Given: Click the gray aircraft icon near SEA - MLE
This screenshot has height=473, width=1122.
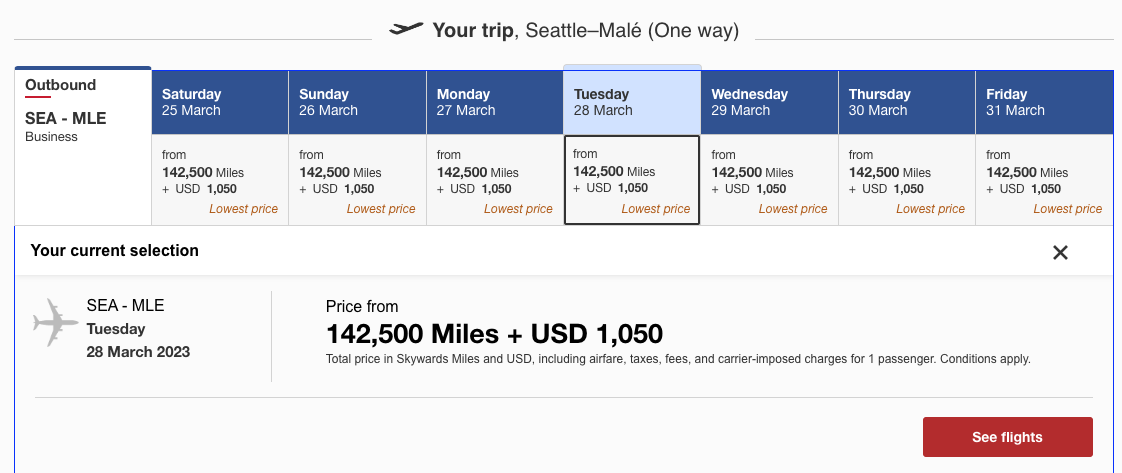Looking at the screenshot, I should 55,322.
